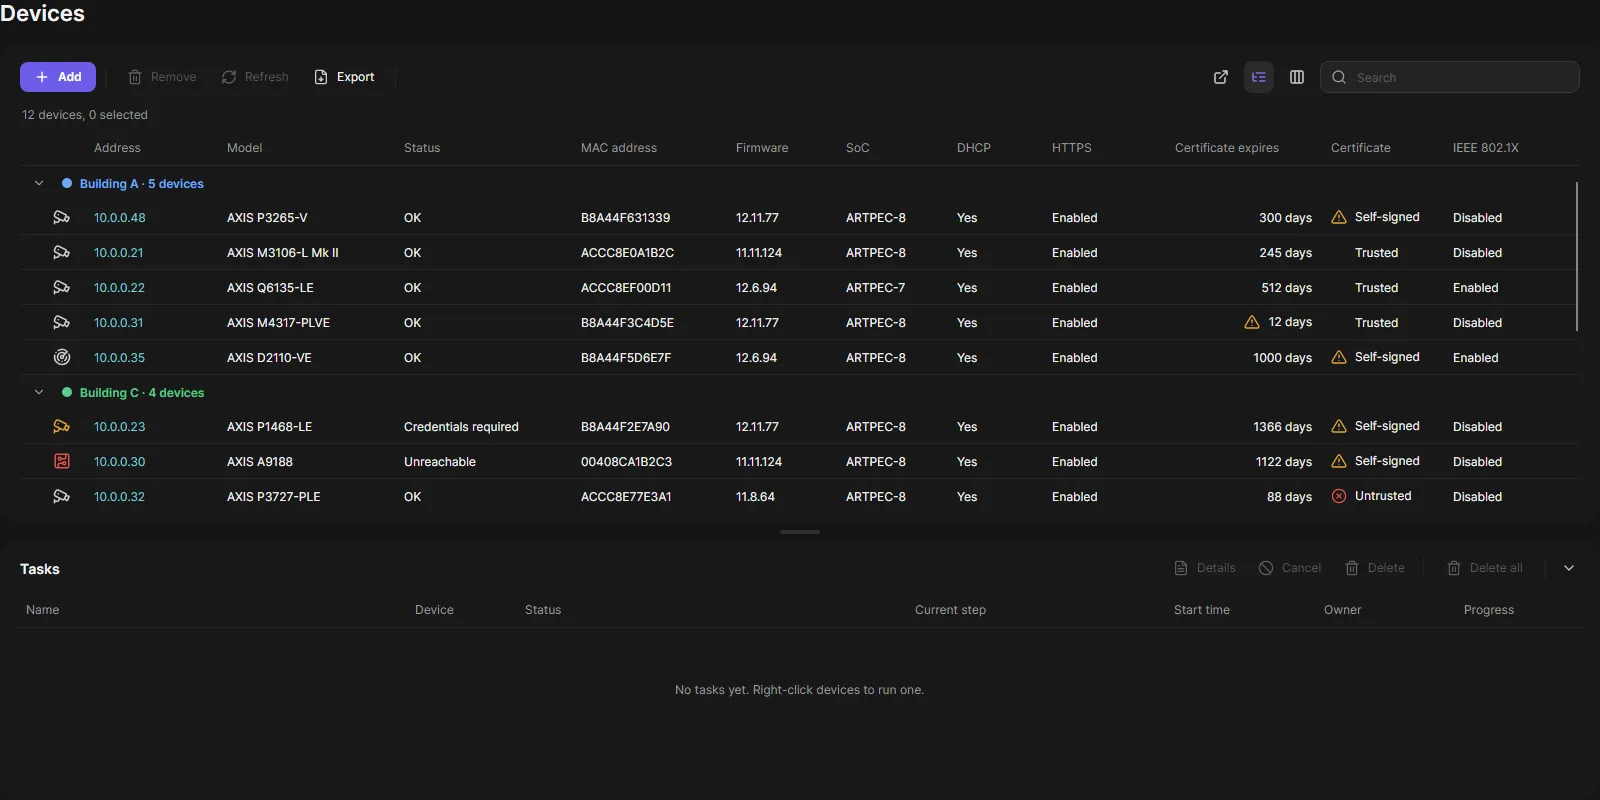Collapse the Building A group chevron

pos(39,183)
